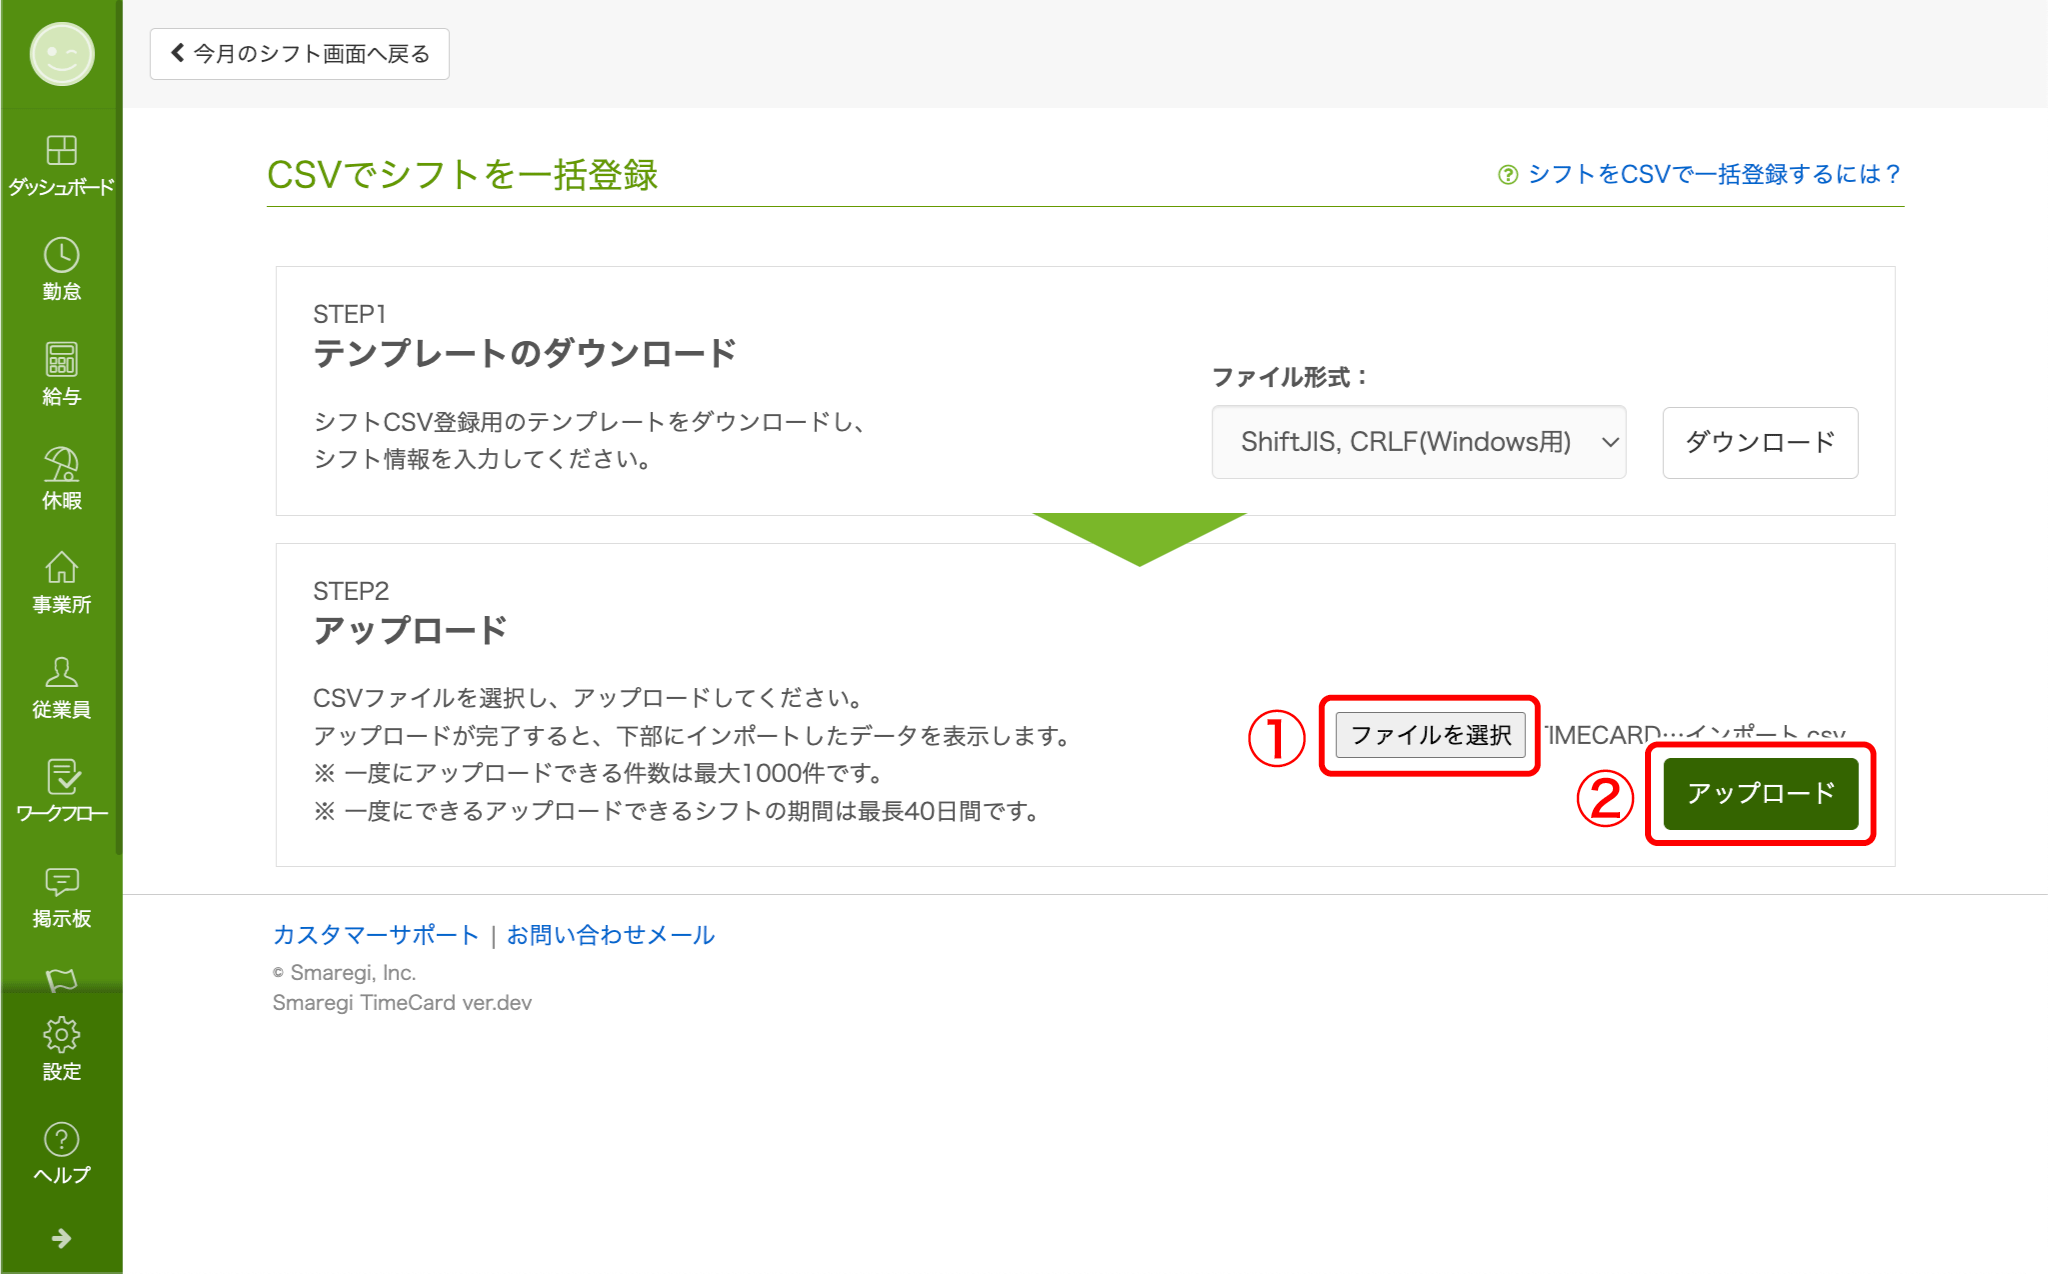Viewport: 2048px width, 1274px height.
Task: Click the 最長40日間 note text
Action: (677, 811)
